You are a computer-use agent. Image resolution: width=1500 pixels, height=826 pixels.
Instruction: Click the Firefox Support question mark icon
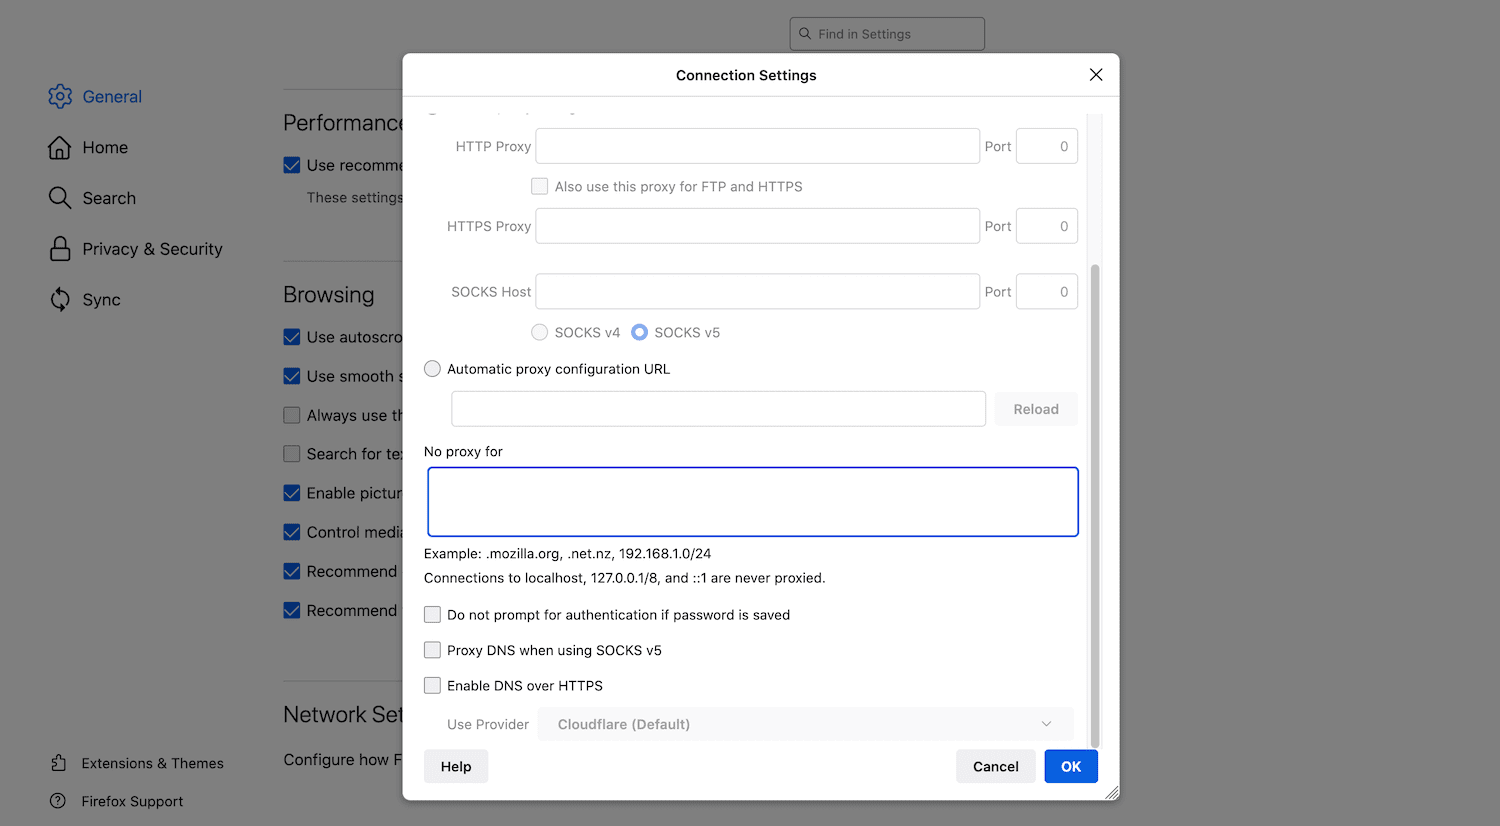pyautogui.click(x=60, y=801)
